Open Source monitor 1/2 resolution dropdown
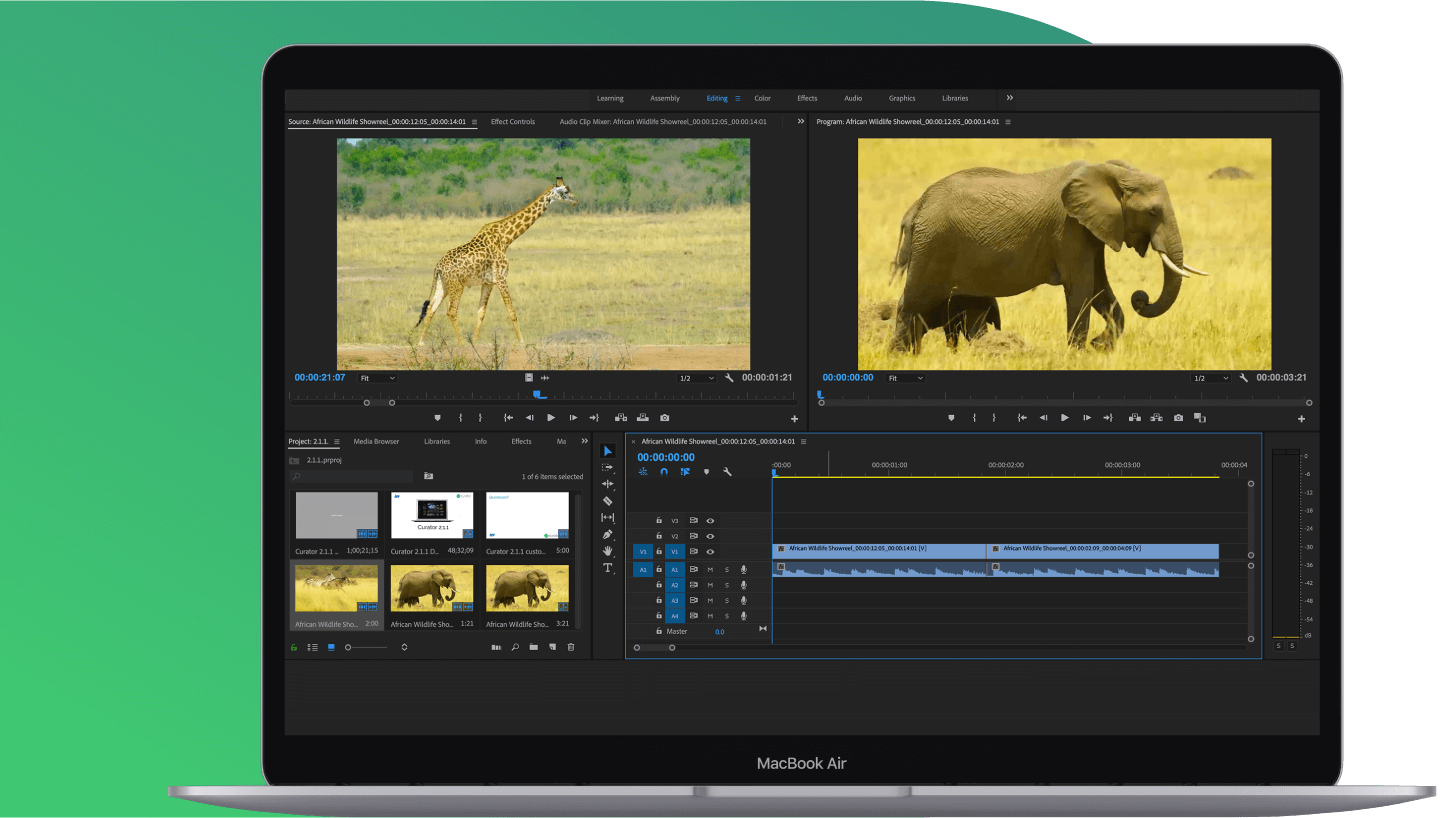 click(697, 378)
